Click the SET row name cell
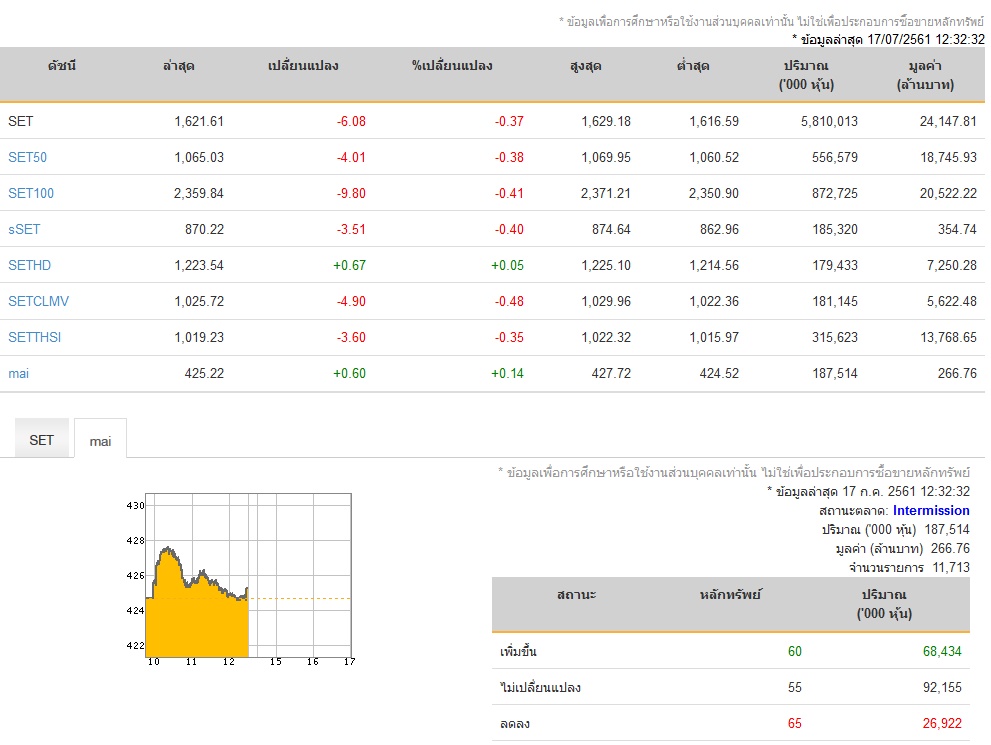The width and height of the screenshot is (991, 745). (x=20, y=121)
